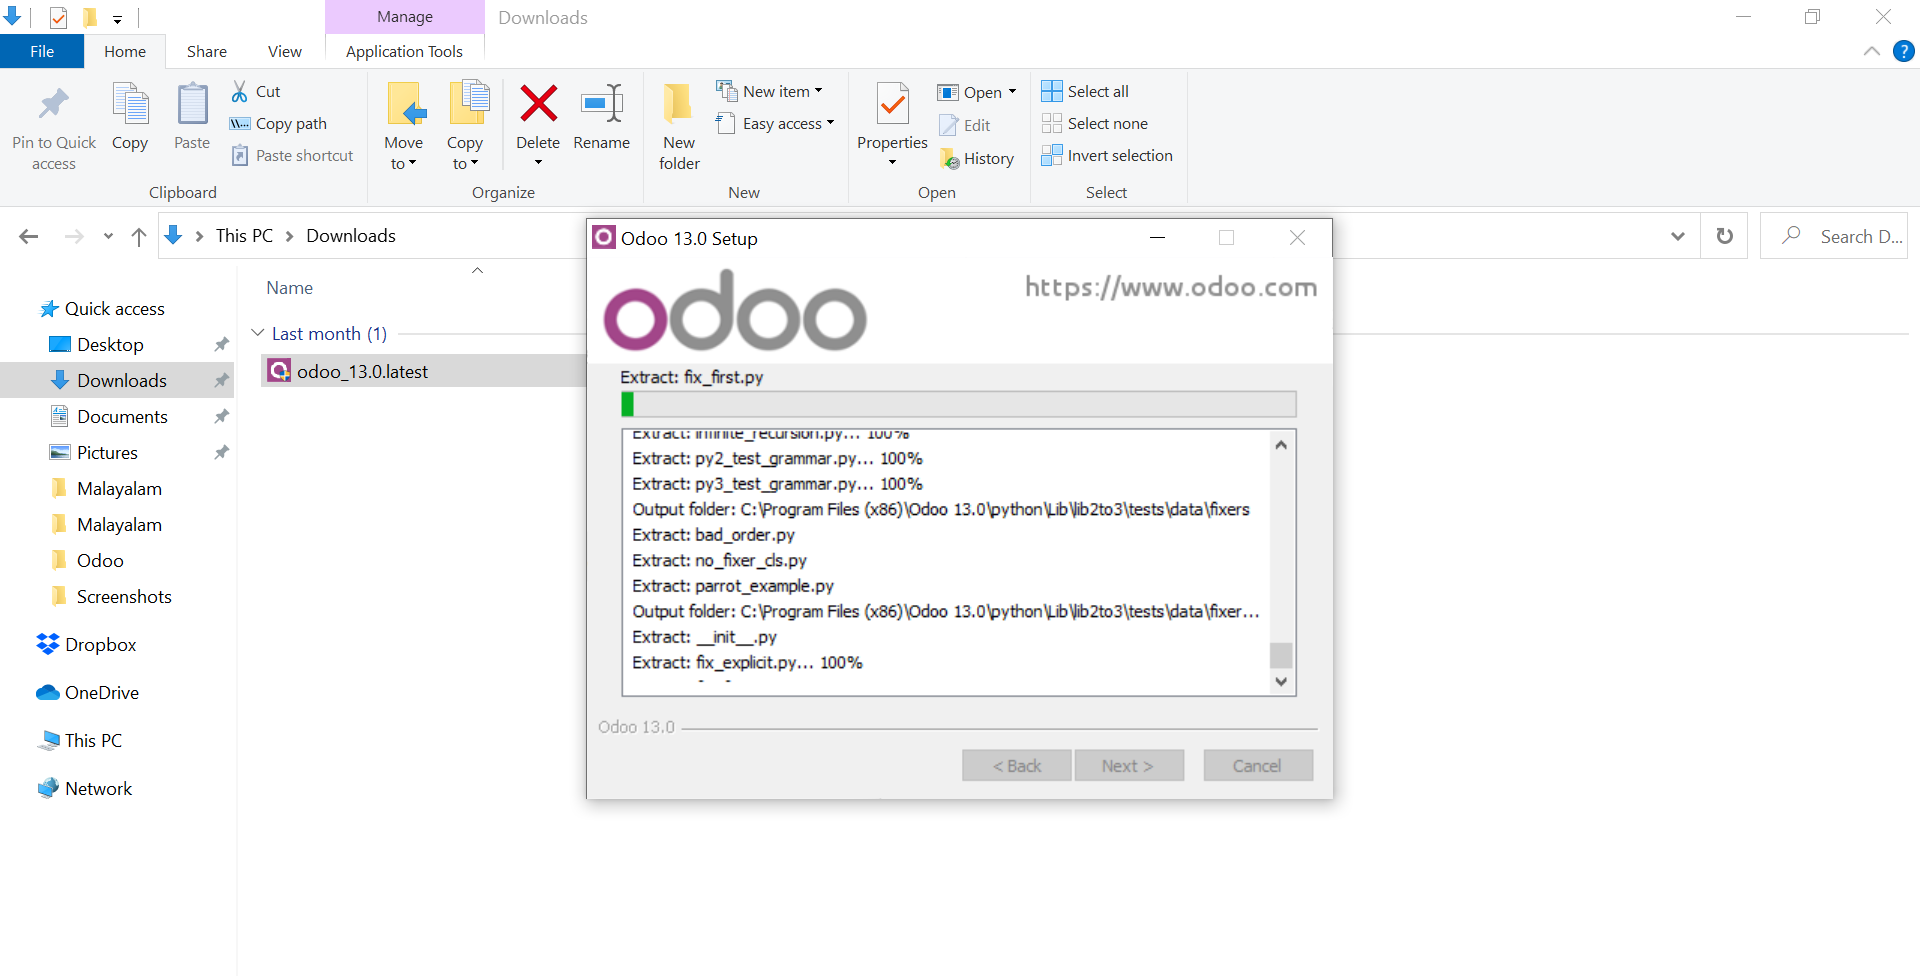Click the New folder icon
This screenshot has height=976, width=1920.
pos(678,104)
